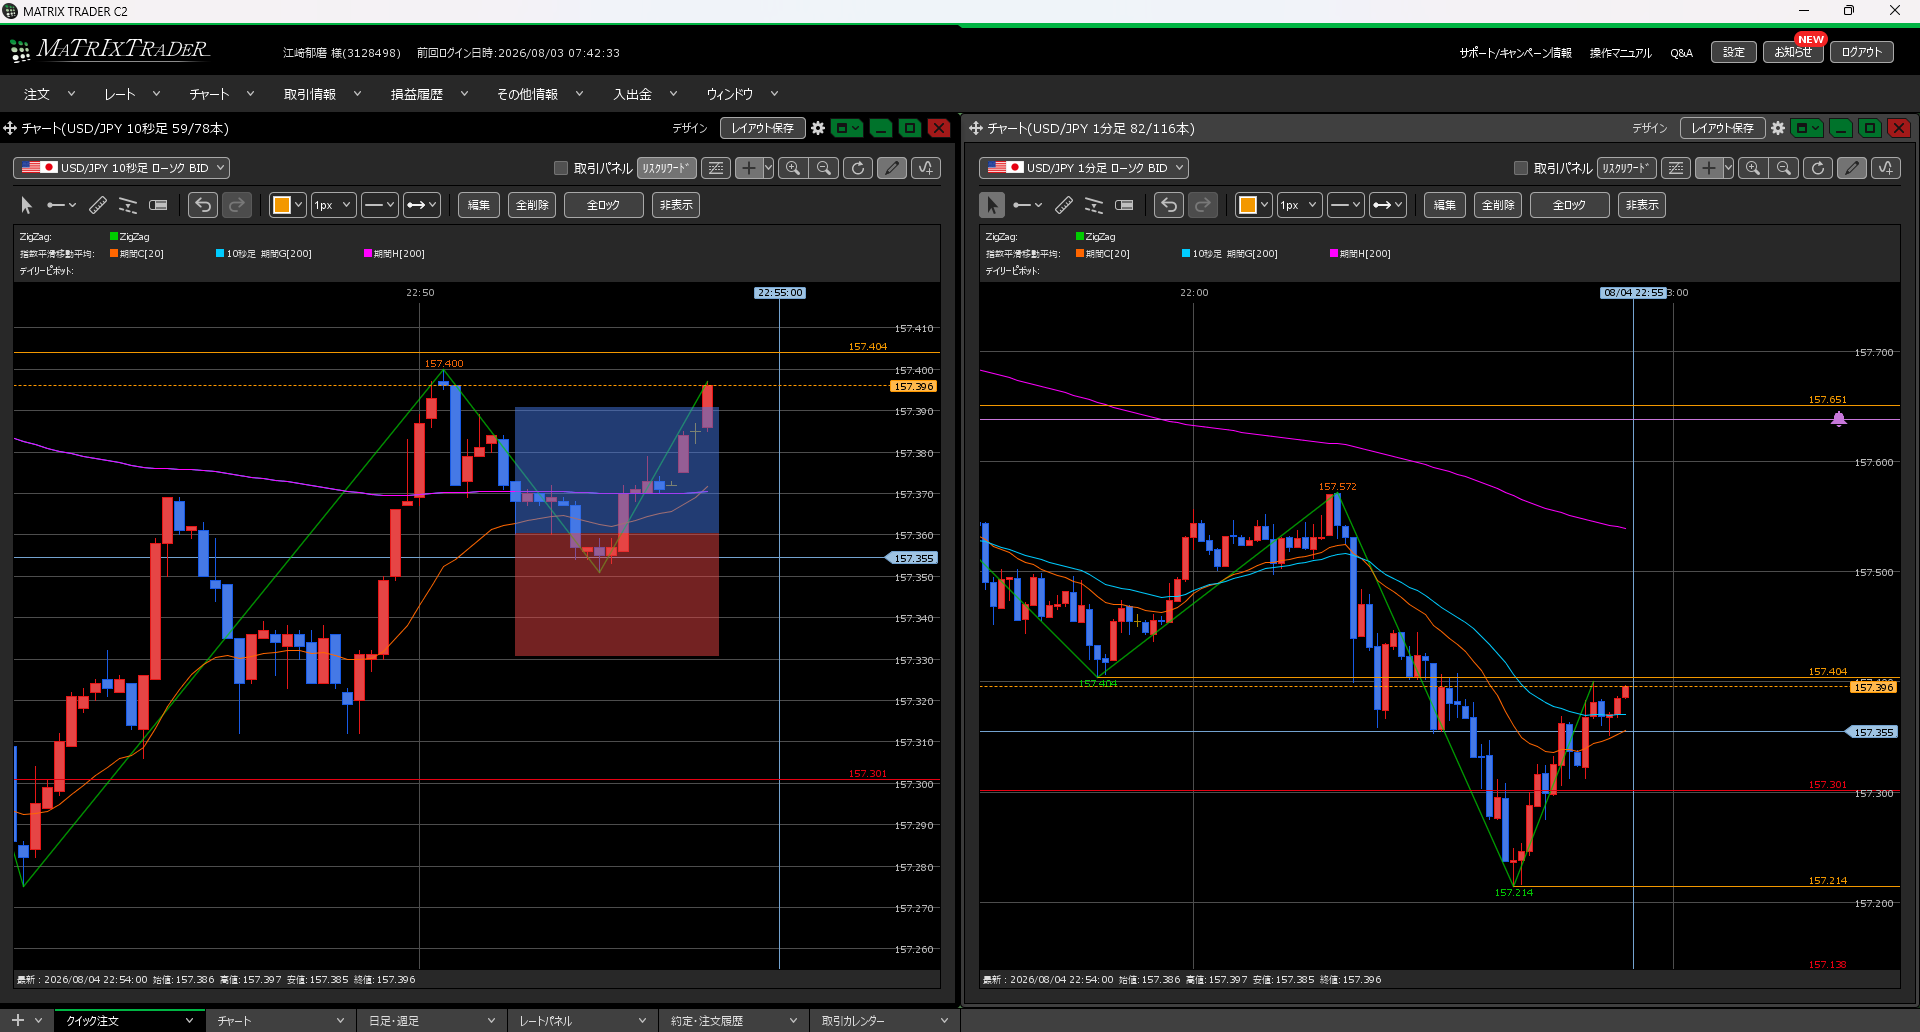Pick the ruler measure tool in the 1分足 chart
Screen dimensions: 1920x1032
click(x=1063, y=205)
